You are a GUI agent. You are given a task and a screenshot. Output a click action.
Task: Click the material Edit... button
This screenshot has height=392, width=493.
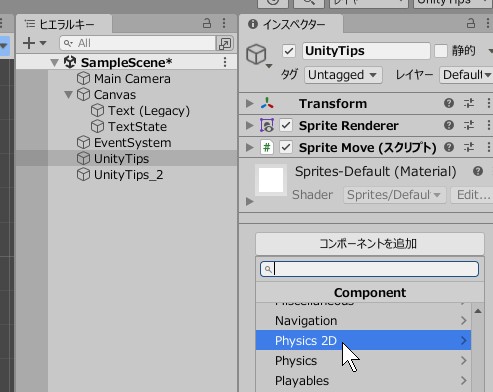tap(472, 195)
